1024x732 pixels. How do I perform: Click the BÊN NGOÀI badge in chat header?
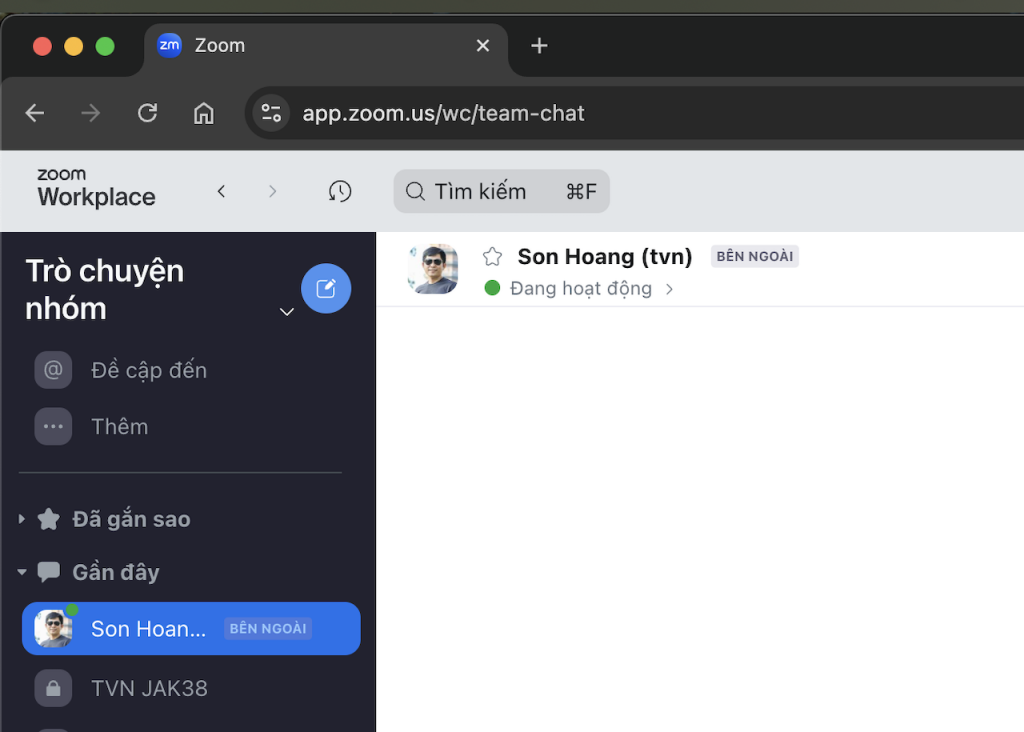click(x=754, y=256)
